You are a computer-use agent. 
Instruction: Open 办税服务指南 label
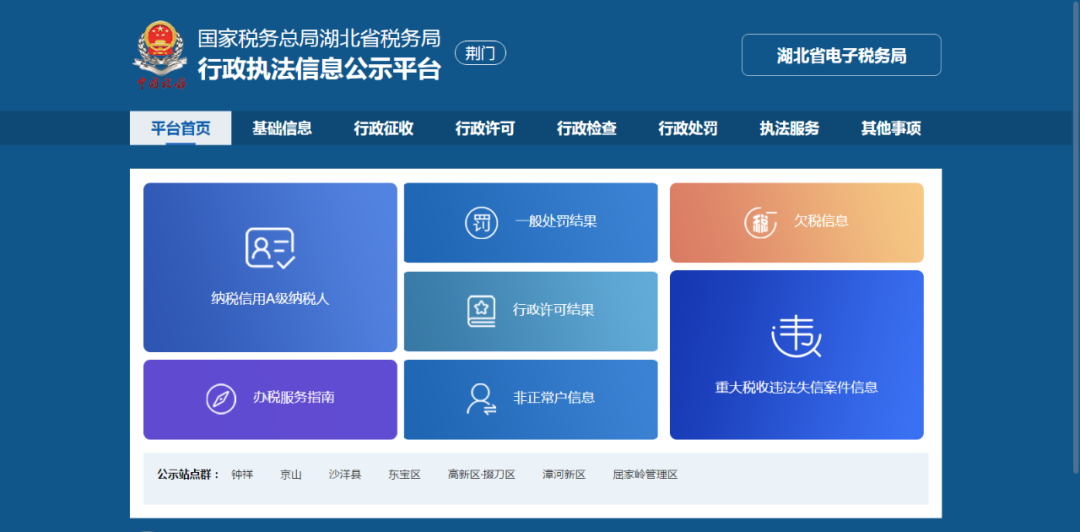pyautogui.click(x=293, y=398)
